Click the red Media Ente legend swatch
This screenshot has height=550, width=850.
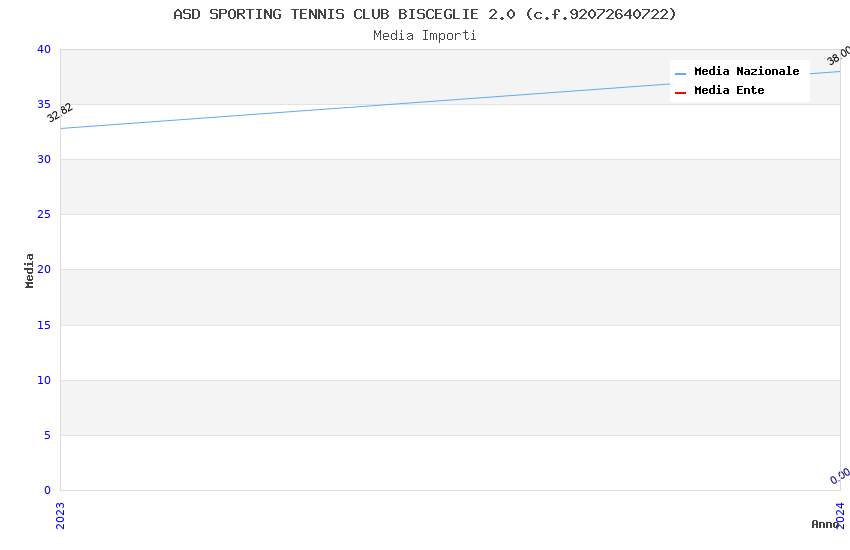680,92
